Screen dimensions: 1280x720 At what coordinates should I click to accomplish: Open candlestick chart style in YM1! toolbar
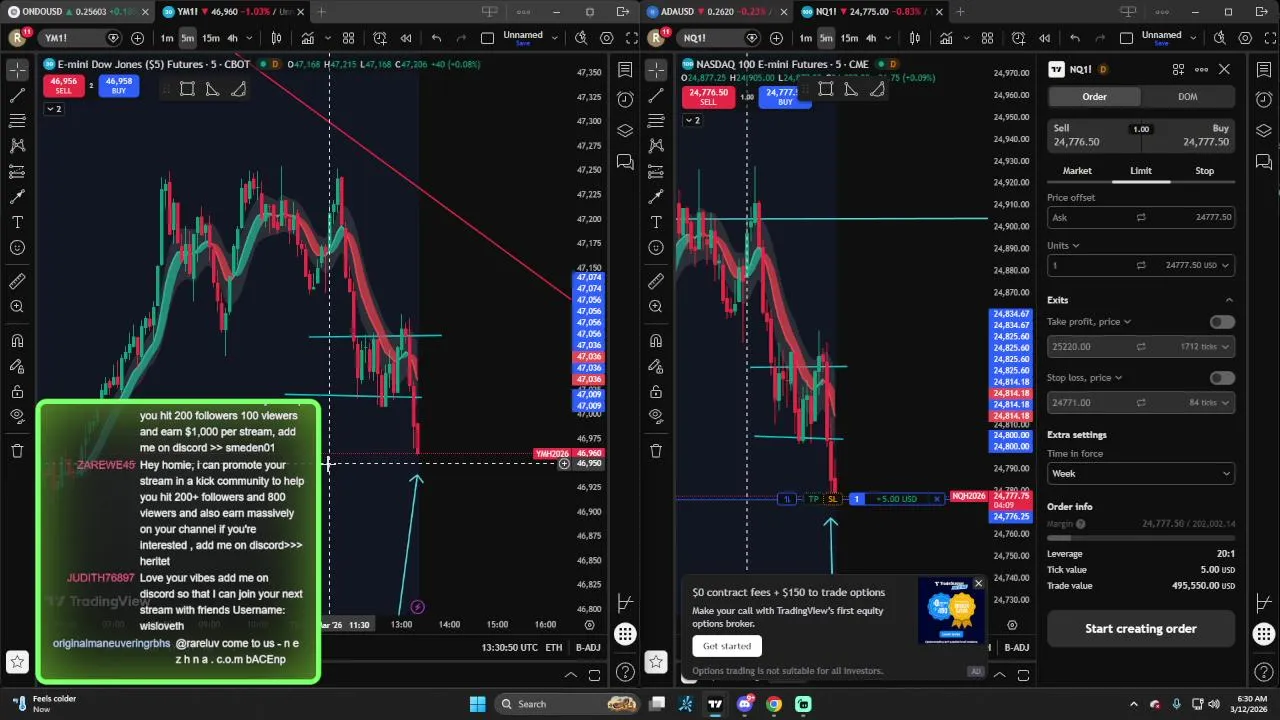276,38
